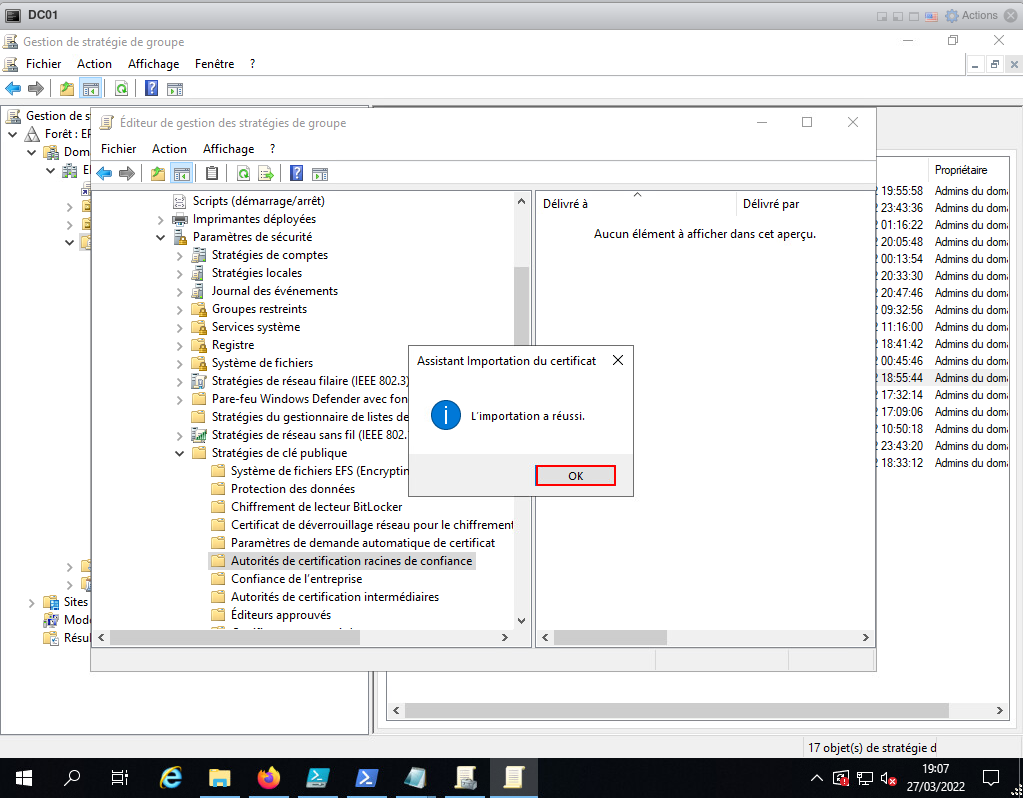Select the Autorités de certification intermédiaires folder

click(334, 597)
